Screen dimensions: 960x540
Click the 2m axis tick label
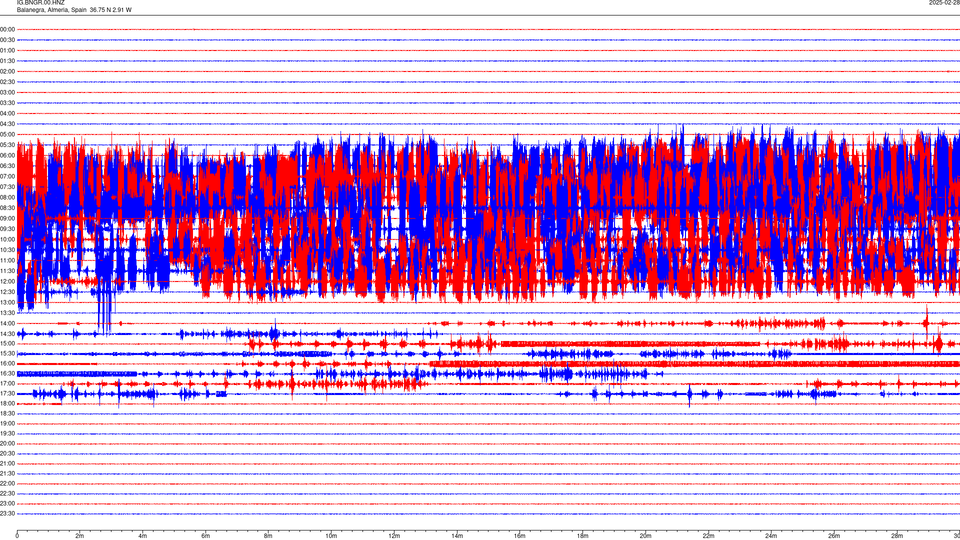coord(80,536)
